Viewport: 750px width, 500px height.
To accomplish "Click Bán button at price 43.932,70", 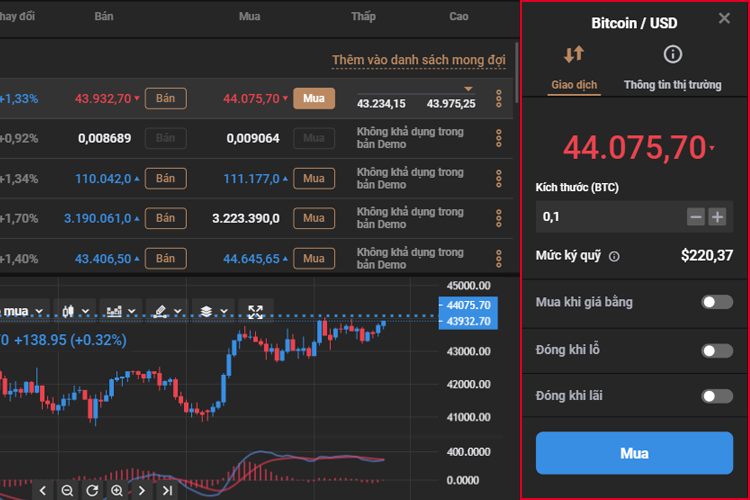I will 166,98.
